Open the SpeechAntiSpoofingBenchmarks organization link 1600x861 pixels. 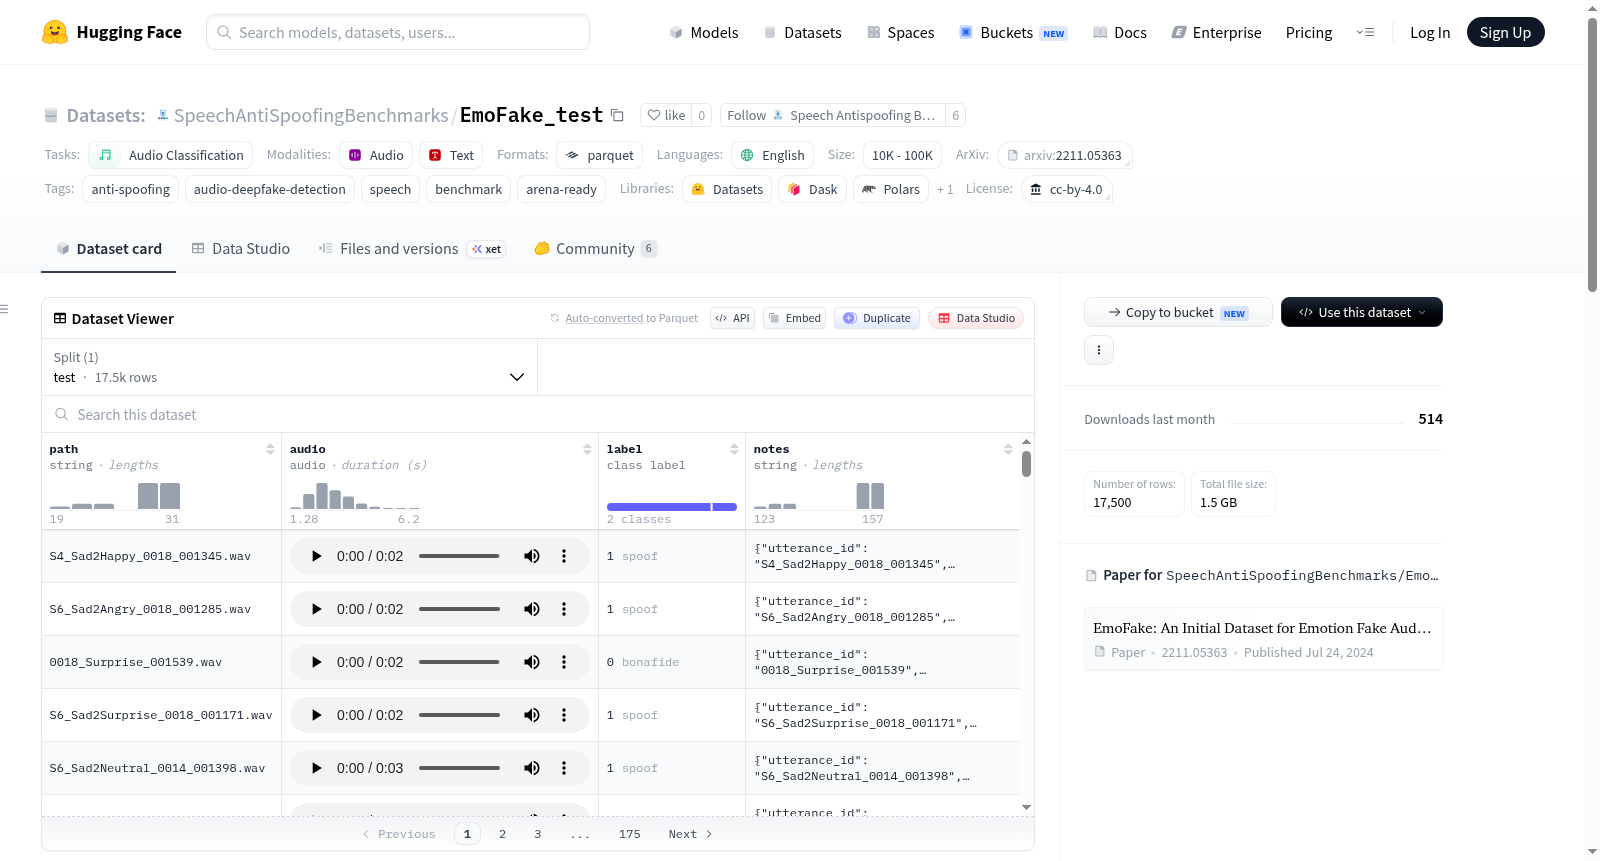pyautogui.click(x=311, y=115)
